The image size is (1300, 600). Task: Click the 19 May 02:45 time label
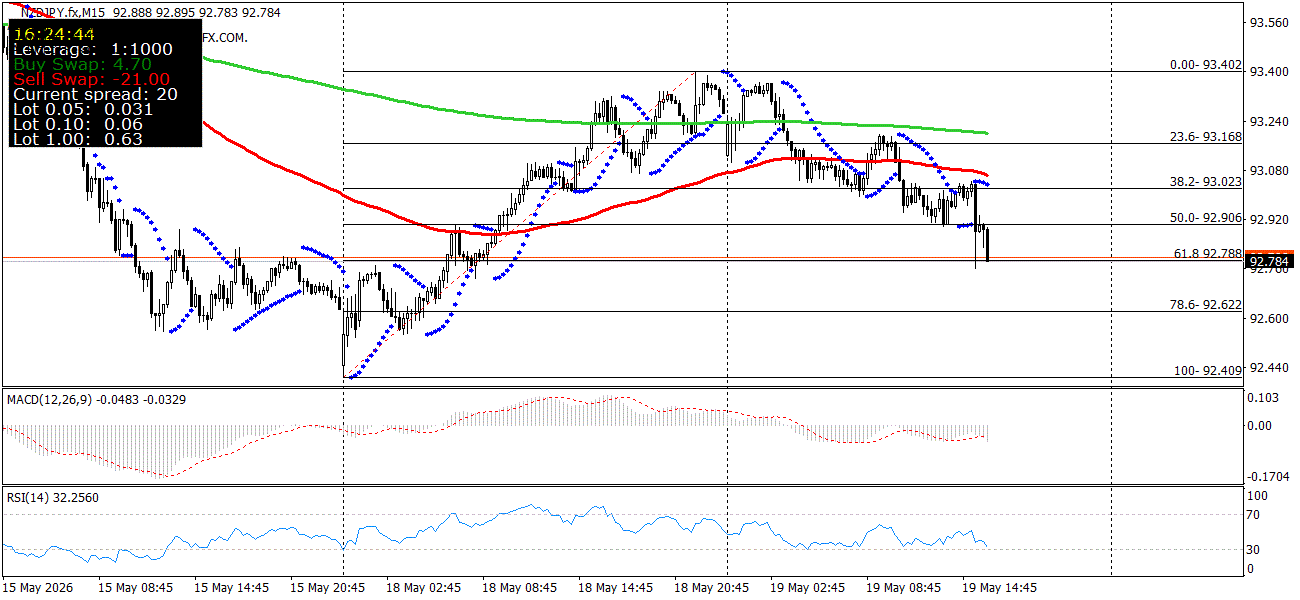pyautogui.click(x=807, y=587)
